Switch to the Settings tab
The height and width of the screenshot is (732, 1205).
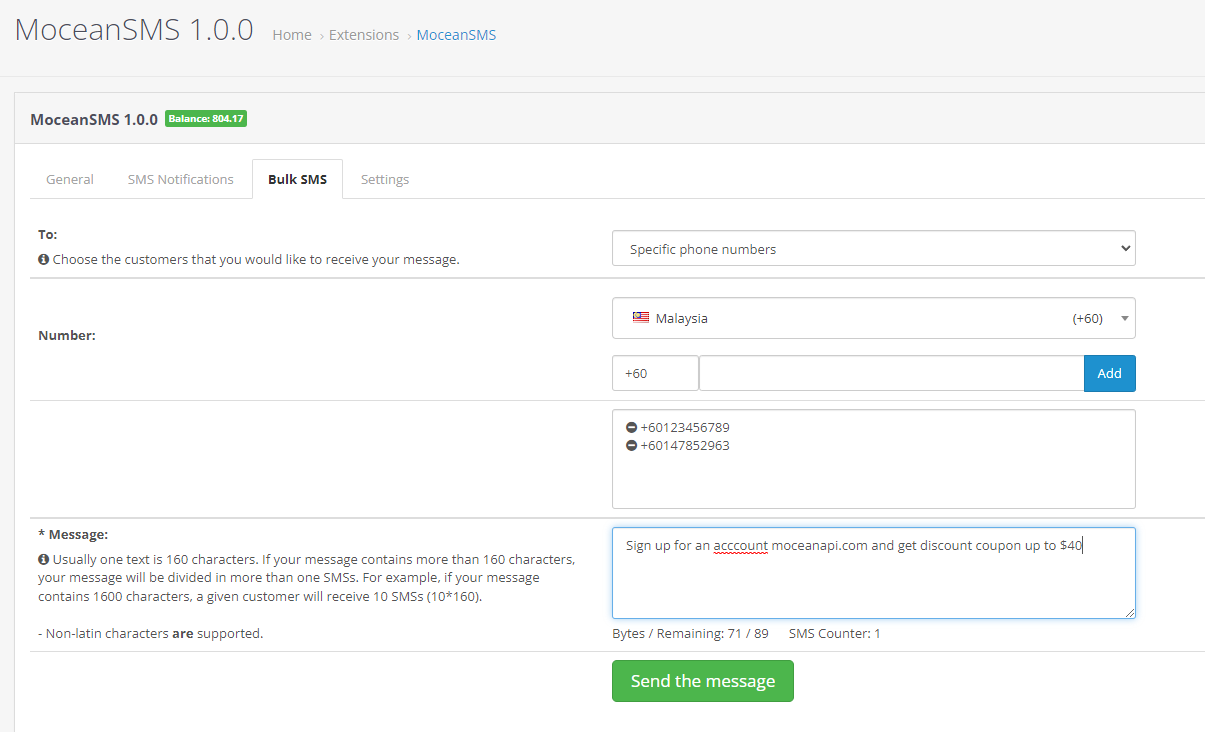click(385, 178)
